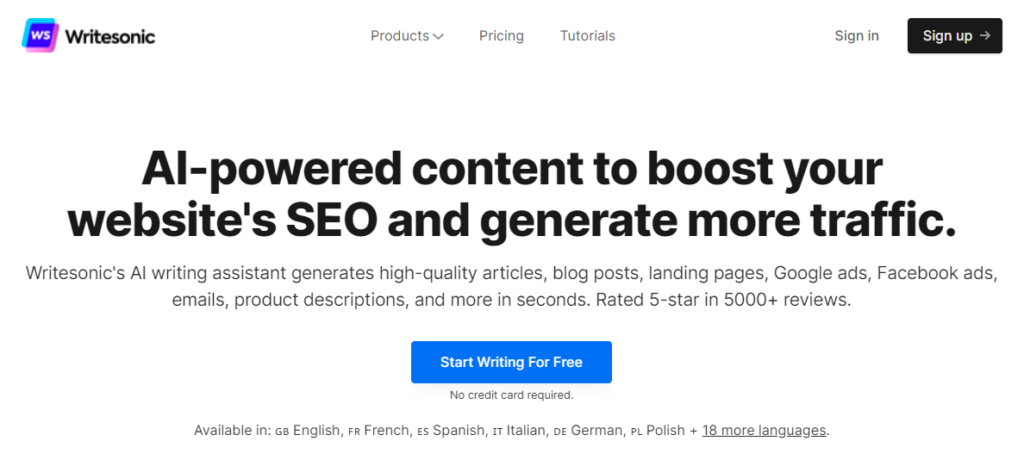The height and width of the screenshot is (466, 1024).
Task: Click the Start Writing For Free button
Action: pyautogui.click(x=511, y=362)
